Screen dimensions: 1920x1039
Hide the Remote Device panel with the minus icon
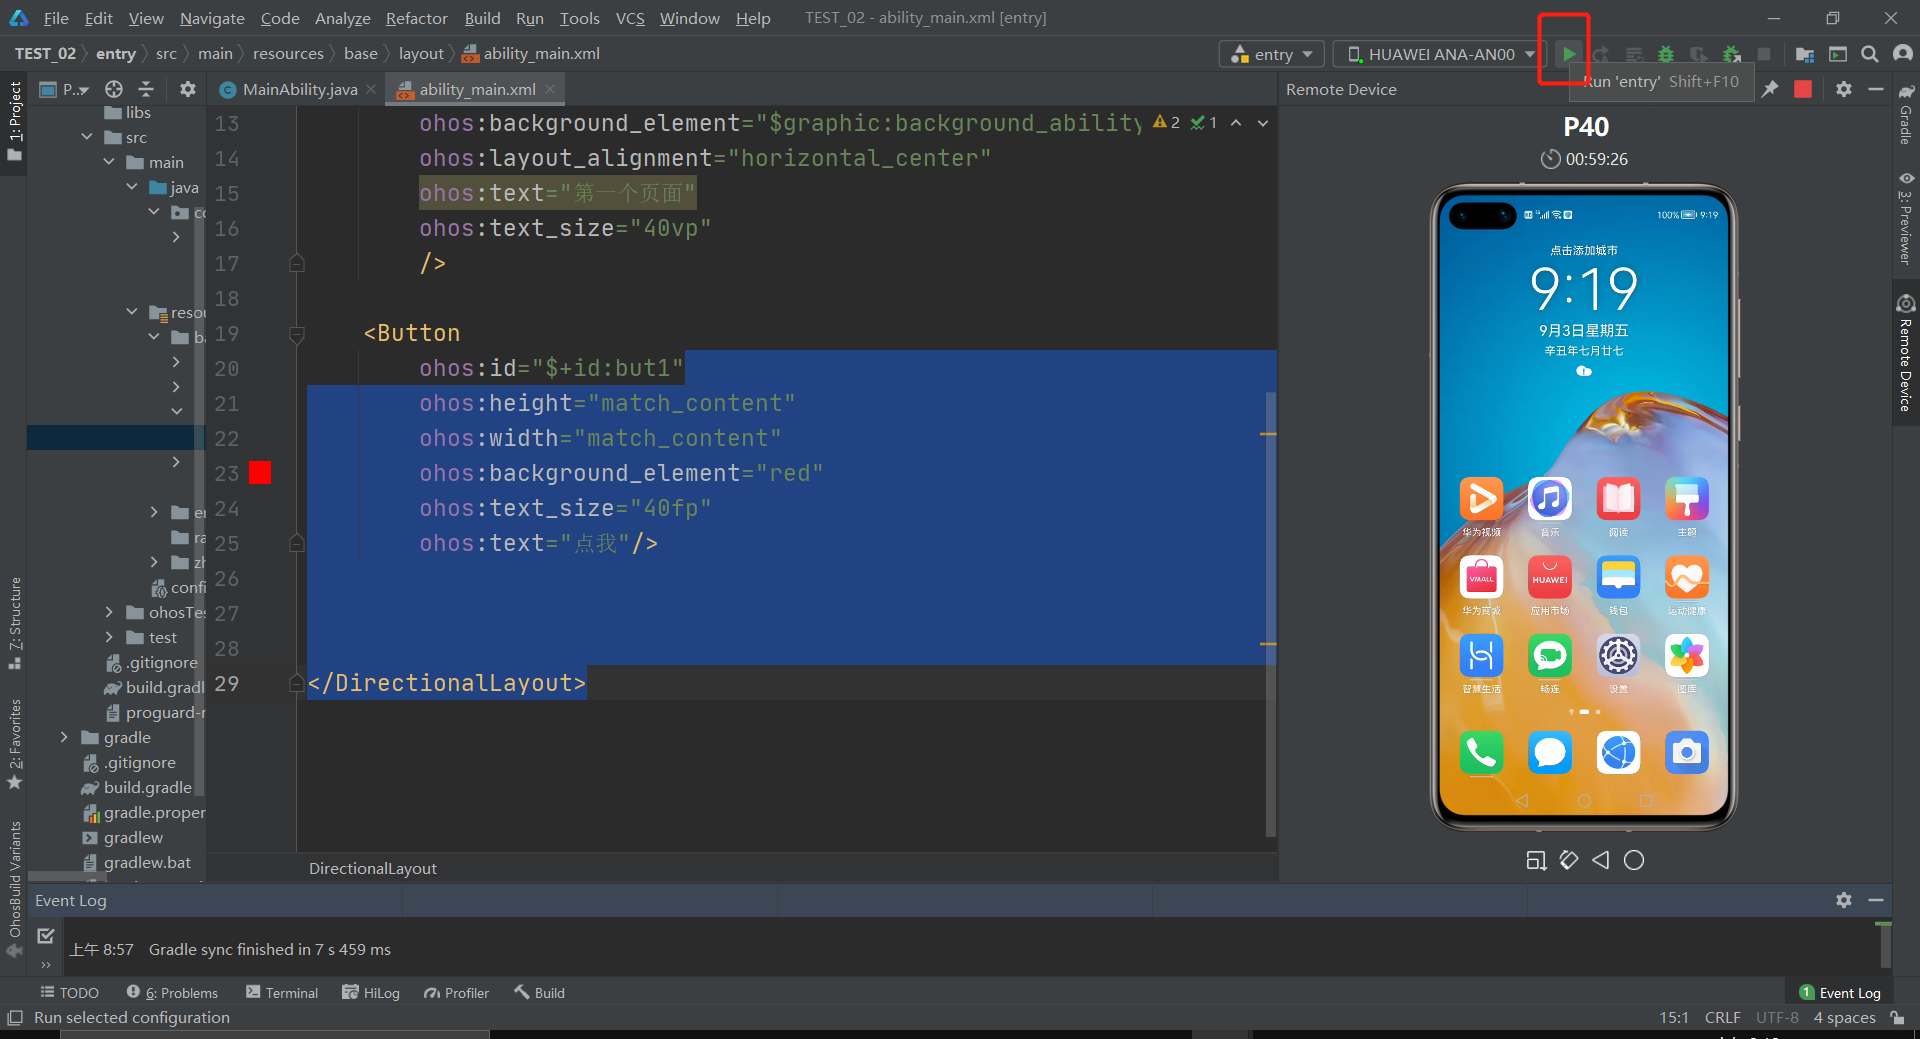1876,89
